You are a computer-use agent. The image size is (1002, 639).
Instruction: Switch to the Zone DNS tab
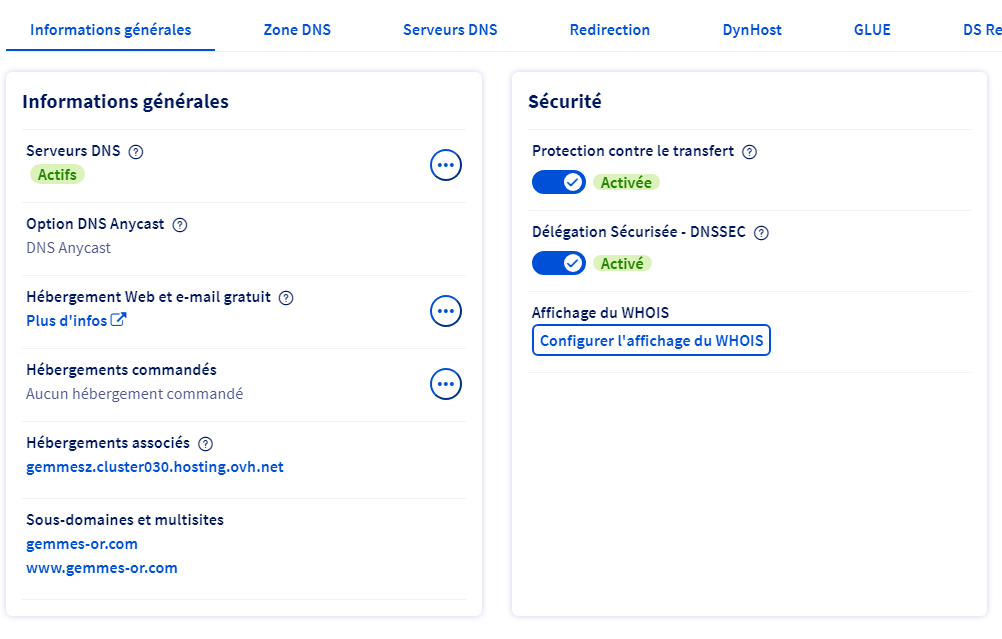[297, 30]
